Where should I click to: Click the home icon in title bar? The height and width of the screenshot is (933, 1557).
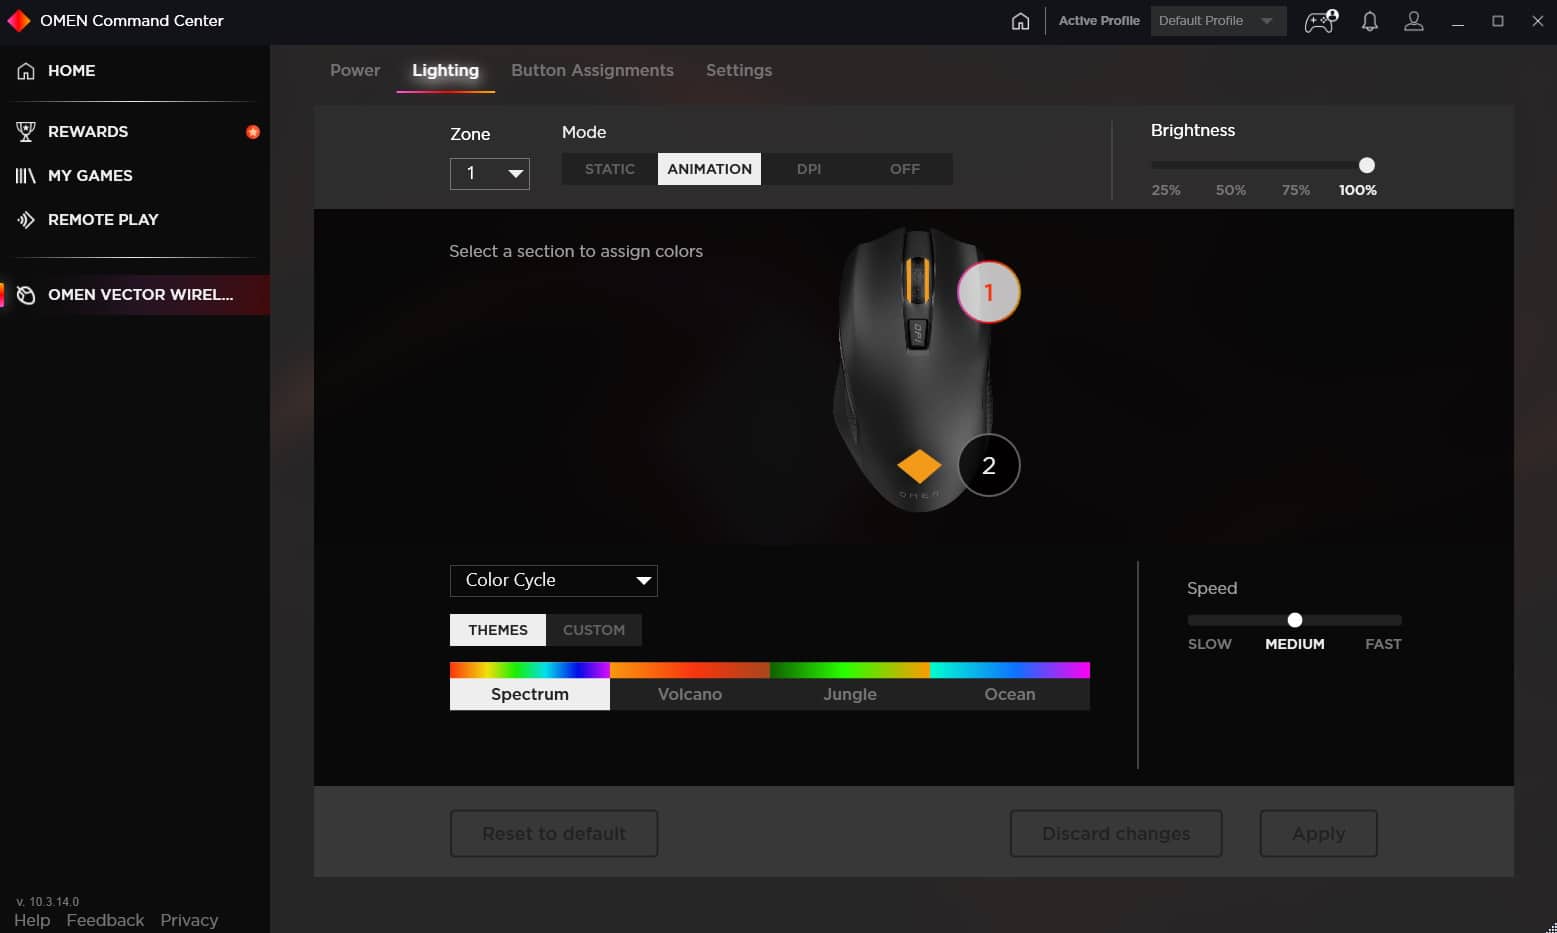point(1020,21)
